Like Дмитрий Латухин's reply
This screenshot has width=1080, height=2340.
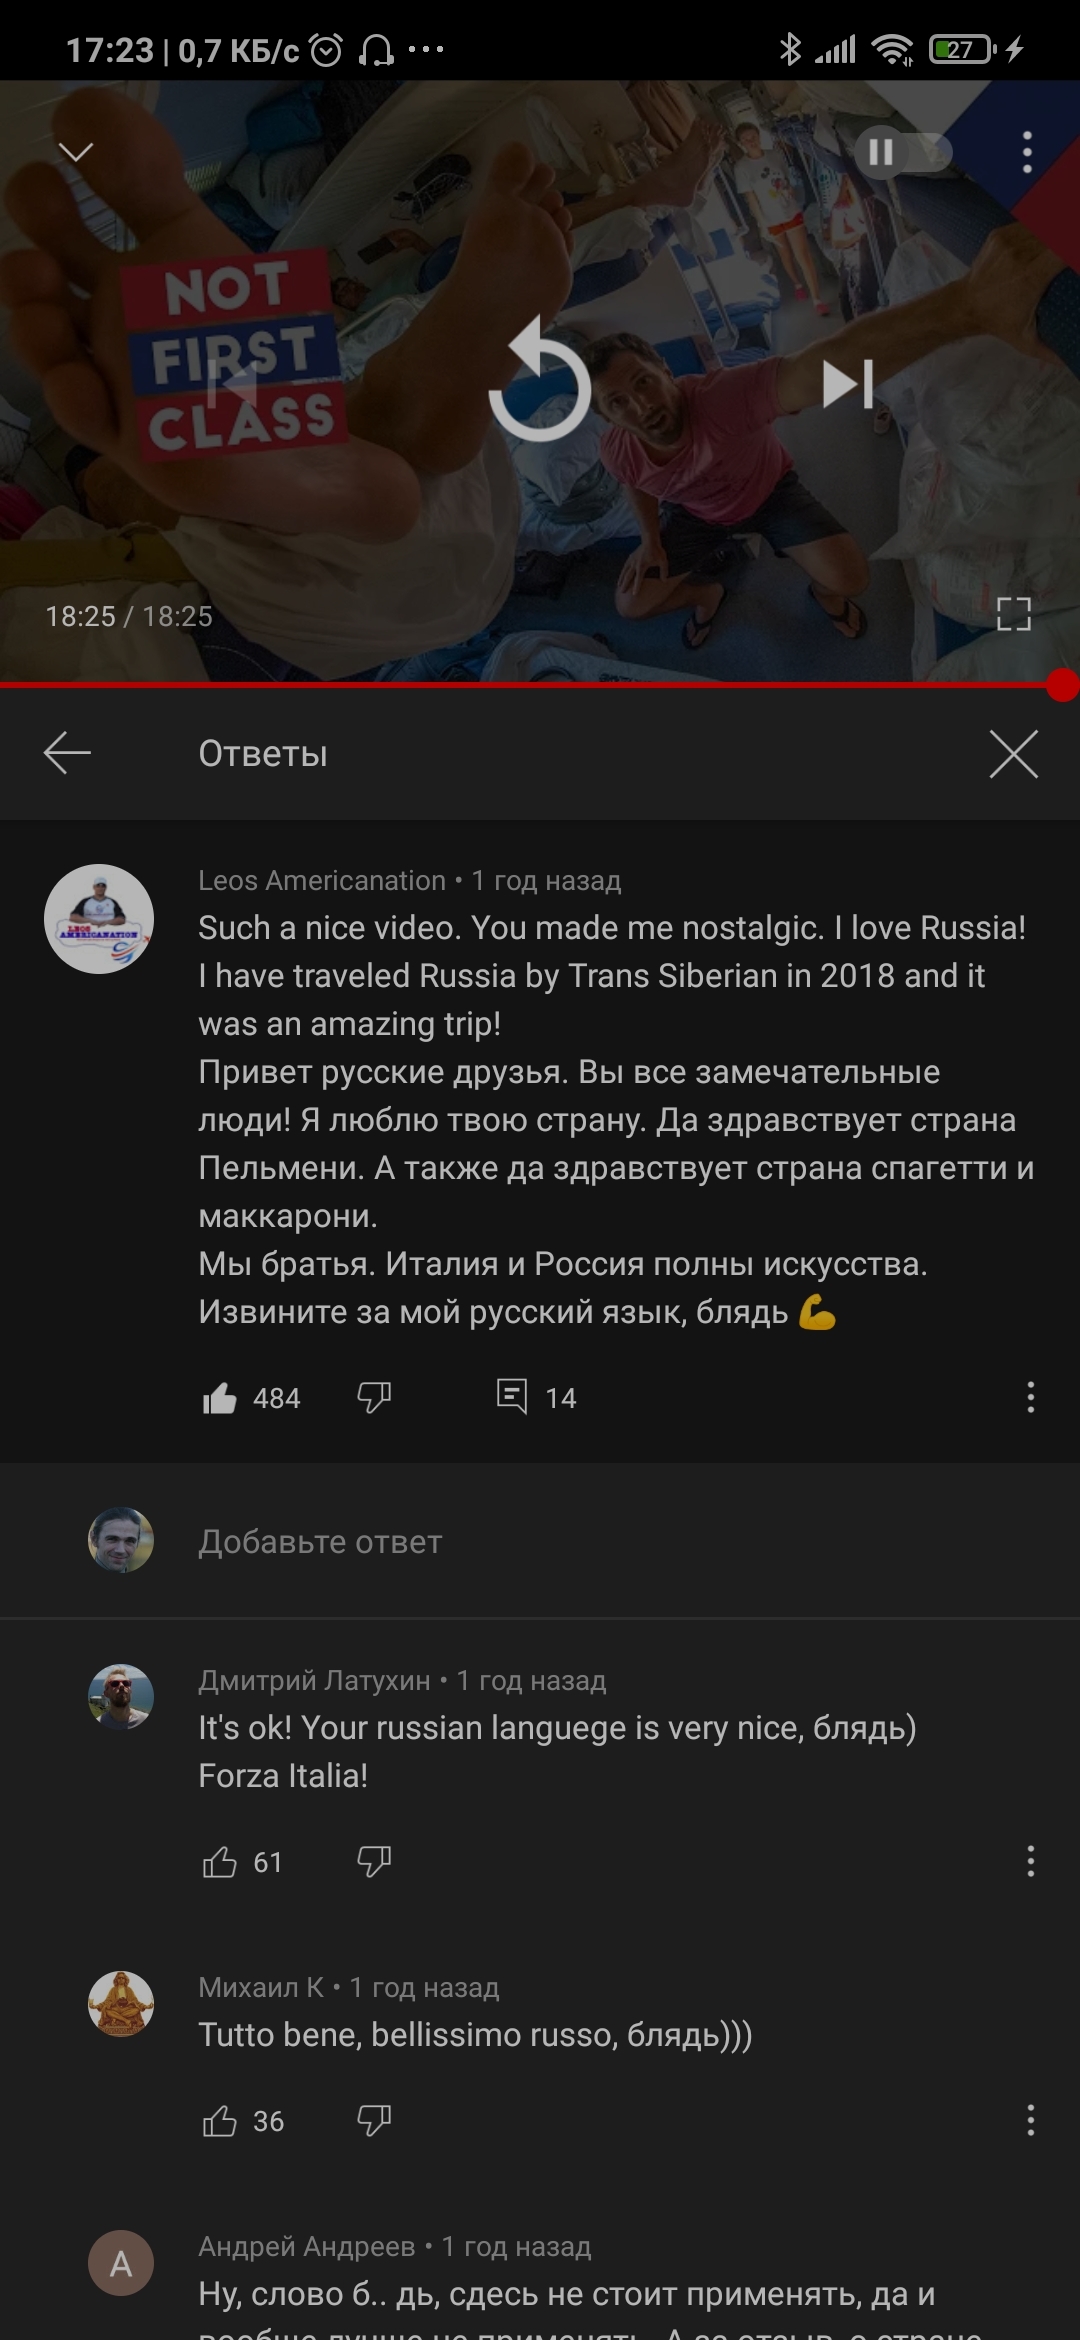click(x=220, y=1862)
